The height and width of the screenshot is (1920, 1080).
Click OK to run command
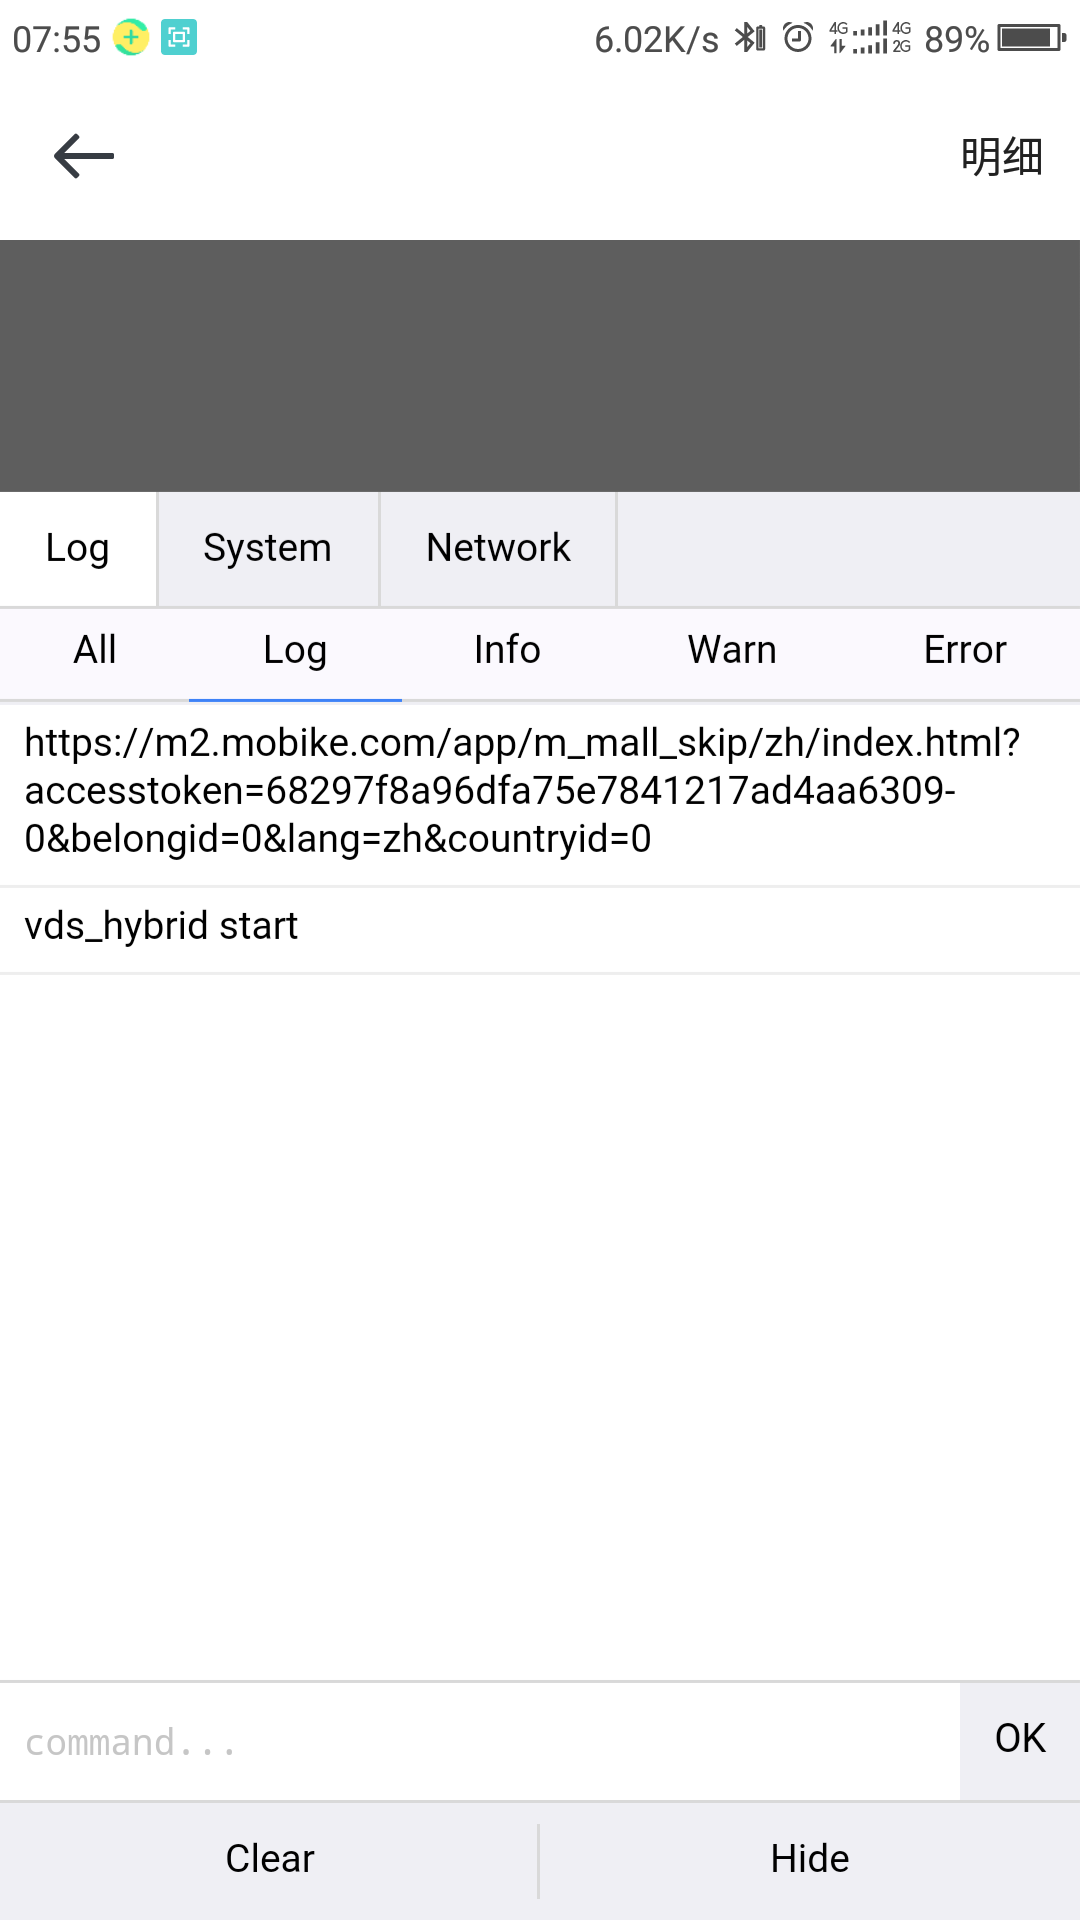pos(1020,1742)
